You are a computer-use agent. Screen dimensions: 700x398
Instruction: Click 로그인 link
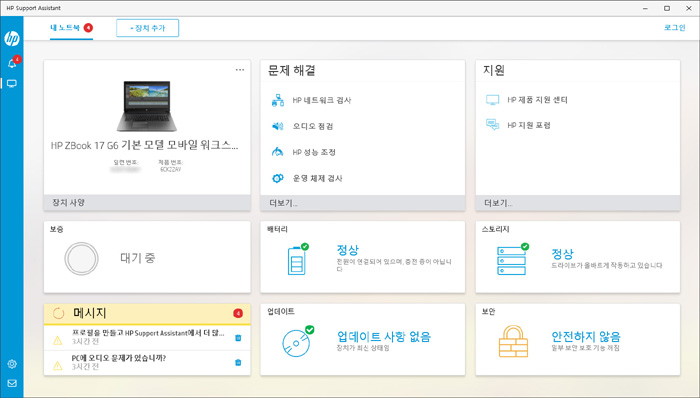674,28
